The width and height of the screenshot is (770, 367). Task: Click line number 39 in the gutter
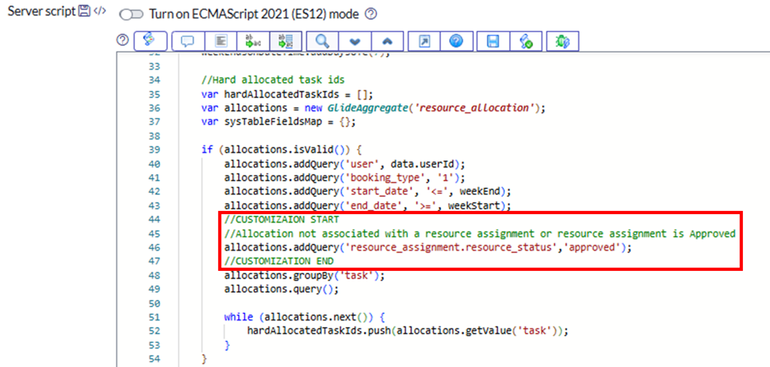pyautogui.click(x=154, y=149)
